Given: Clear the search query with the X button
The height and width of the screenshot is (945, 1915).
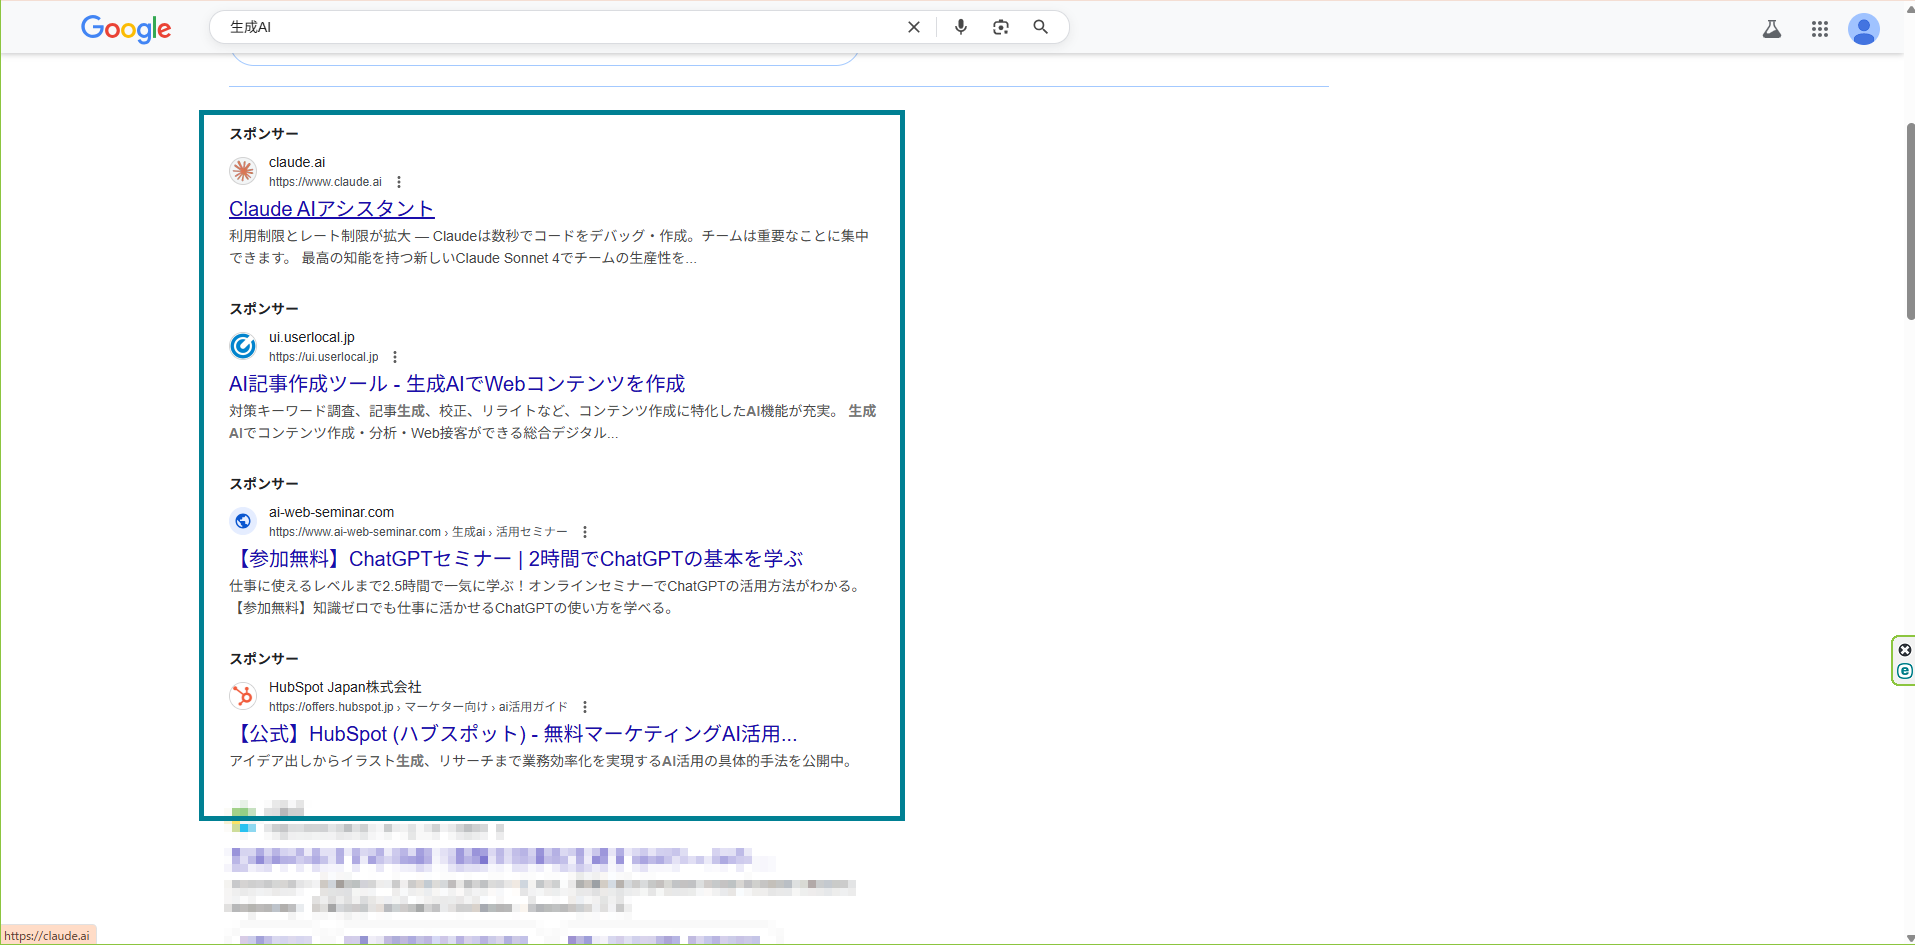Looking at the screenshot, I should [913, 27].
